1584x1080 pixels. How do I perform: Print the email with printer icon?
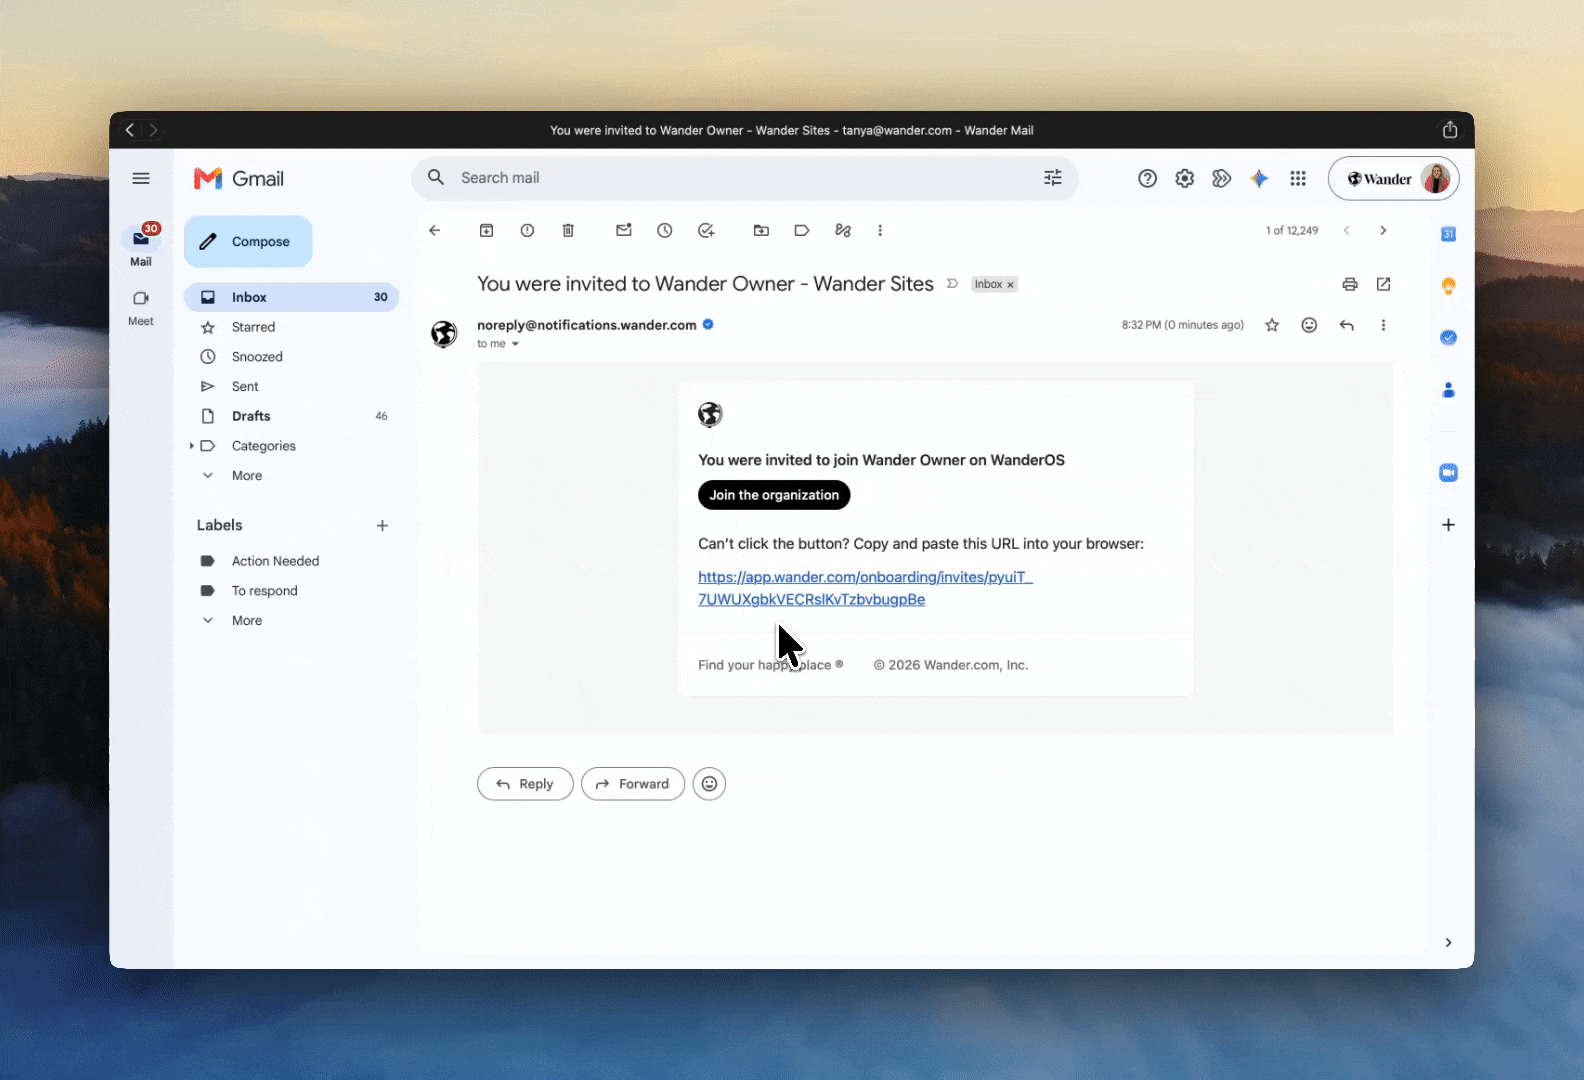1350,284
